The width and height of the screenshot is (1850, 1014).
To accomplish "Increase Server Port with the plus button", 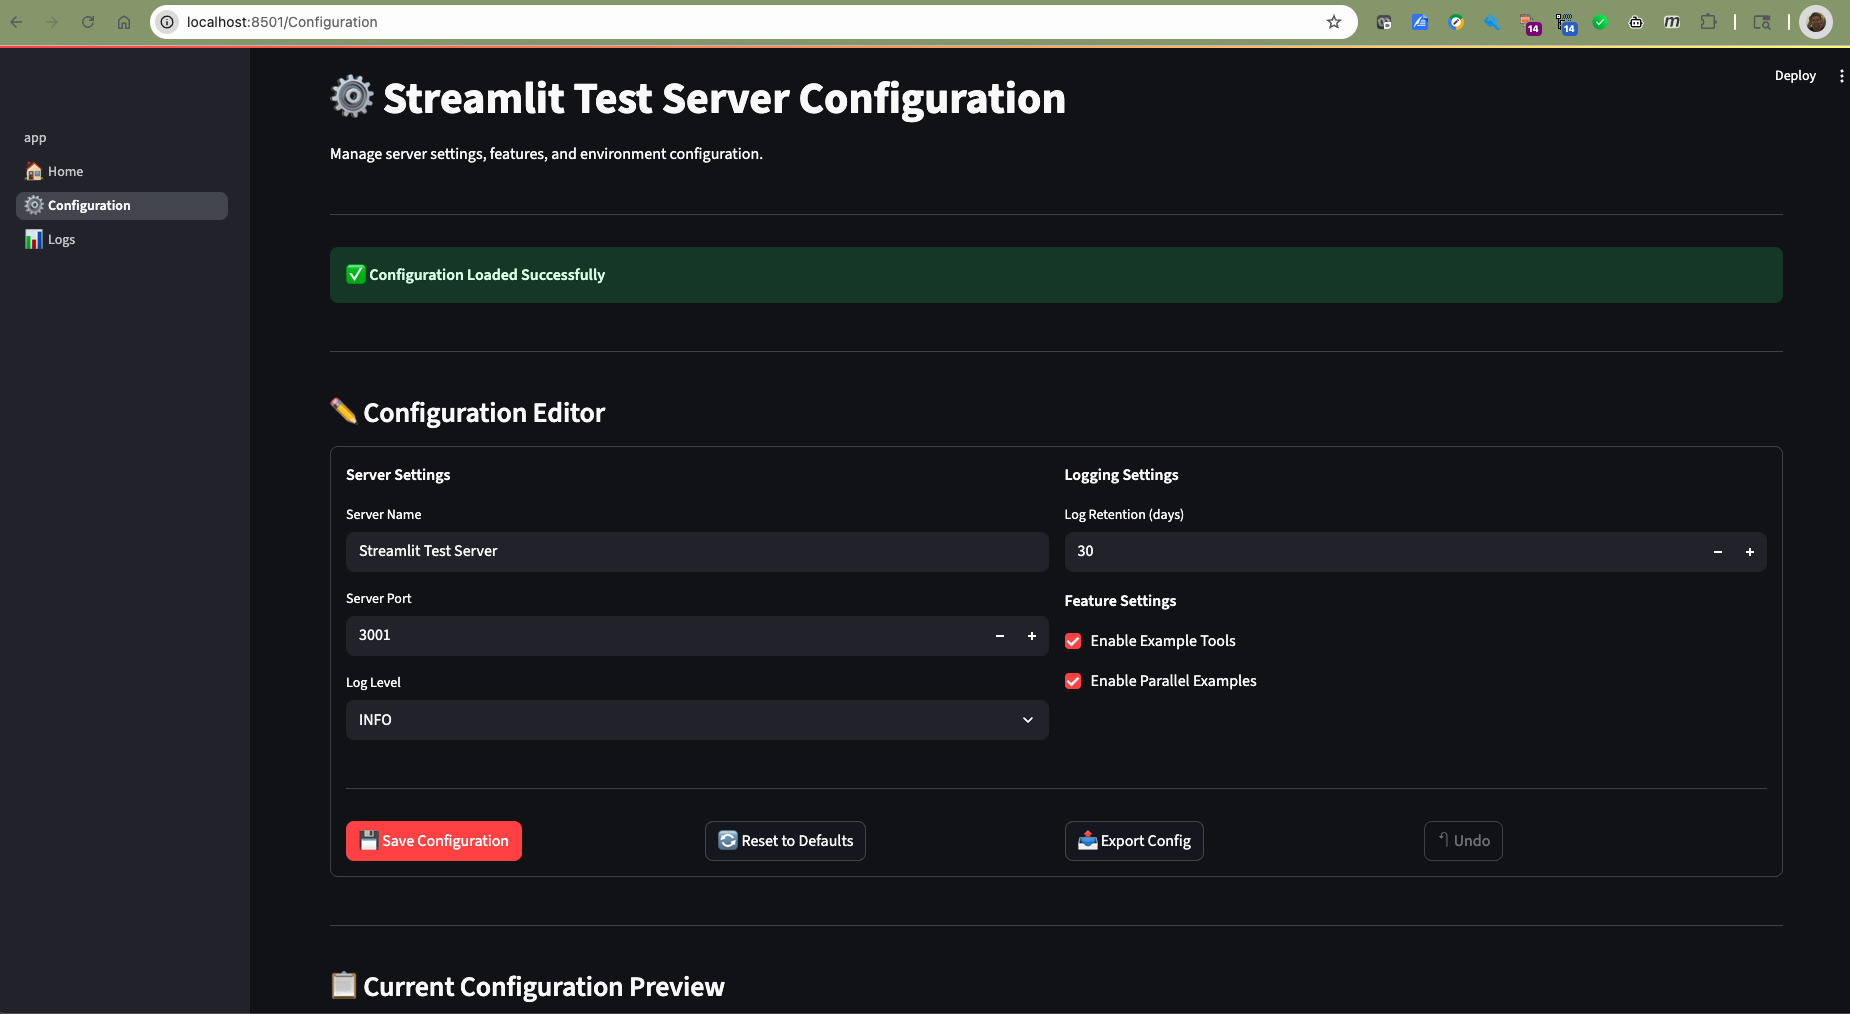I will 1031,636.
